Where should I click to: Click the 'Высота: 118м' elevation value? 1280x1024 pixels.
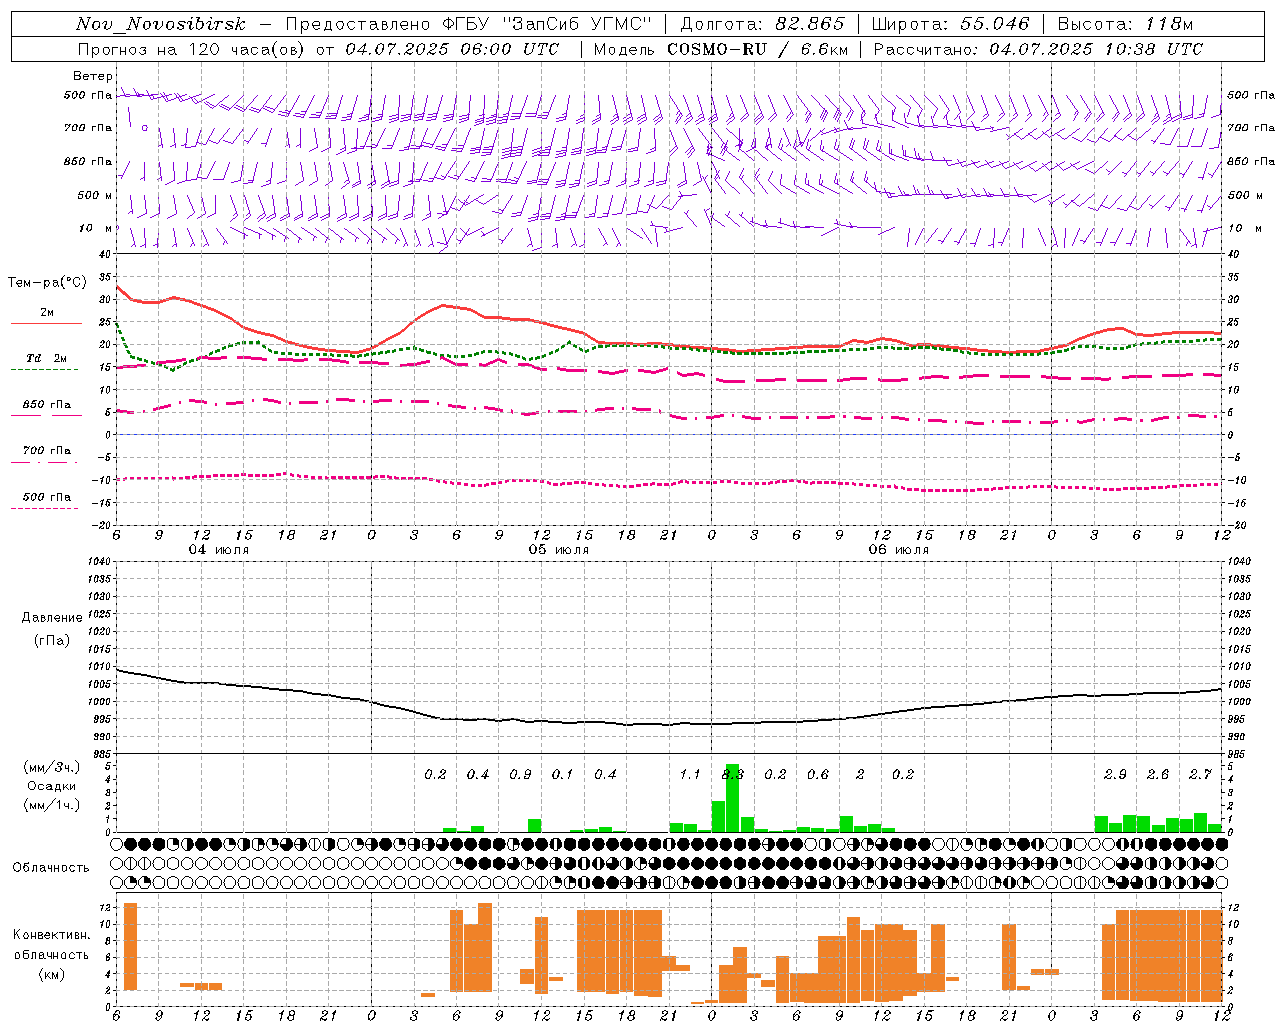coord(1125,24)
